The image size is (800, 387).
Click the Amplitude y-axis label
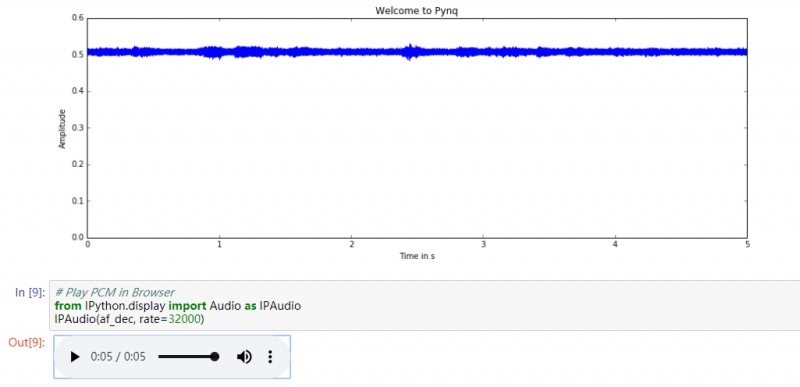pos(62,128)
